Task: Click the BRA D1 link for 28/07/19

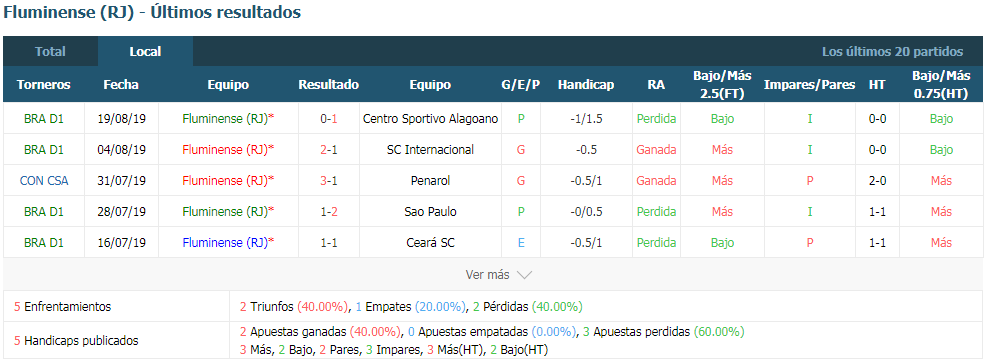Action: tap(44, 211)
